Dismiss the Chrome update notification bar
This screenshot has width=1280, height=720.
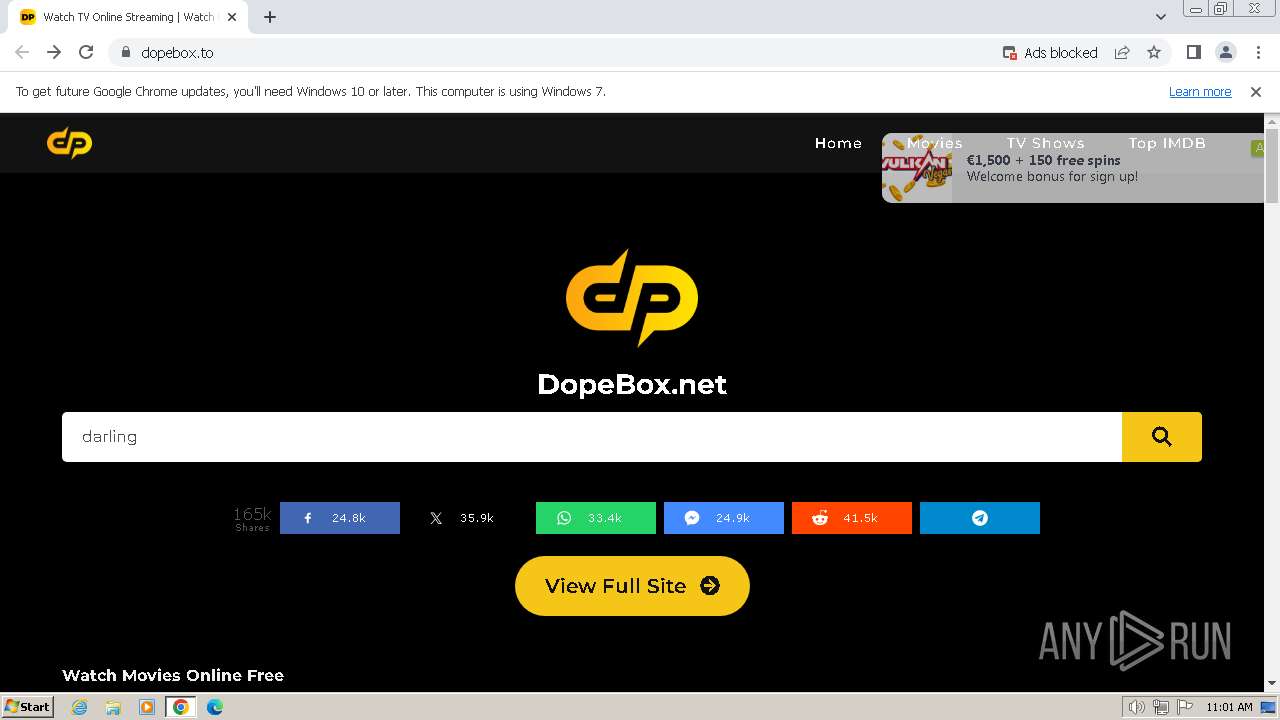pyautogui.click(x=1256, y=91)
